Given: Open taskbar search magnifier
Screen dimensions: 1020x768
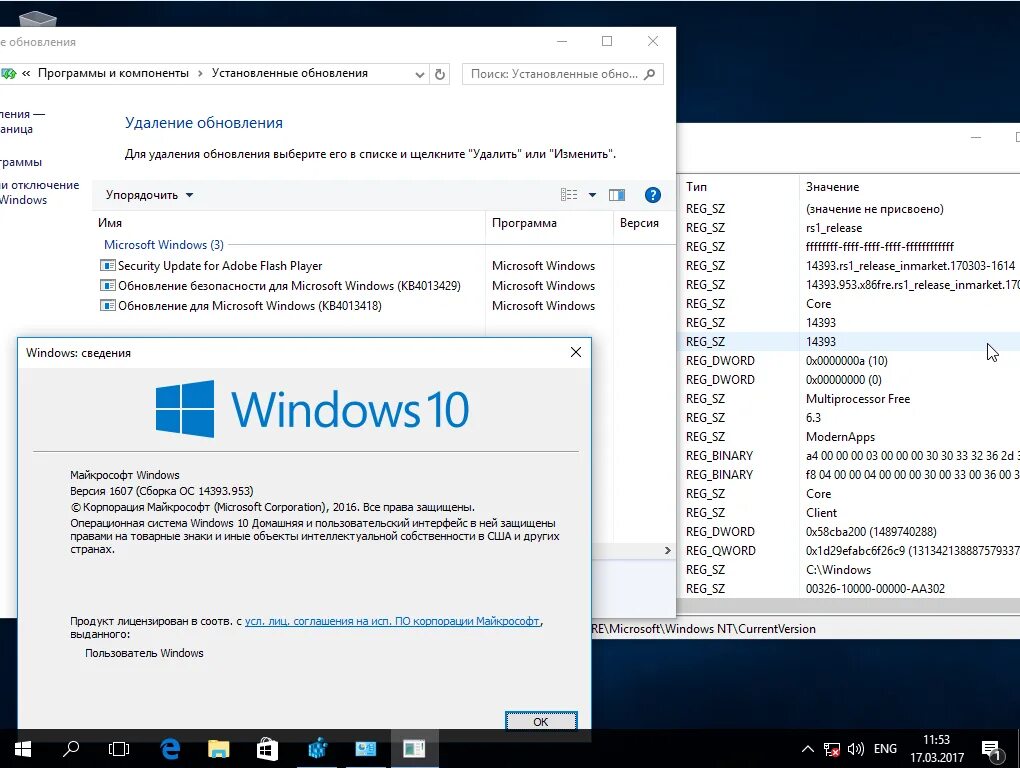Looking at the screenshot, I should tap(70, 749).
